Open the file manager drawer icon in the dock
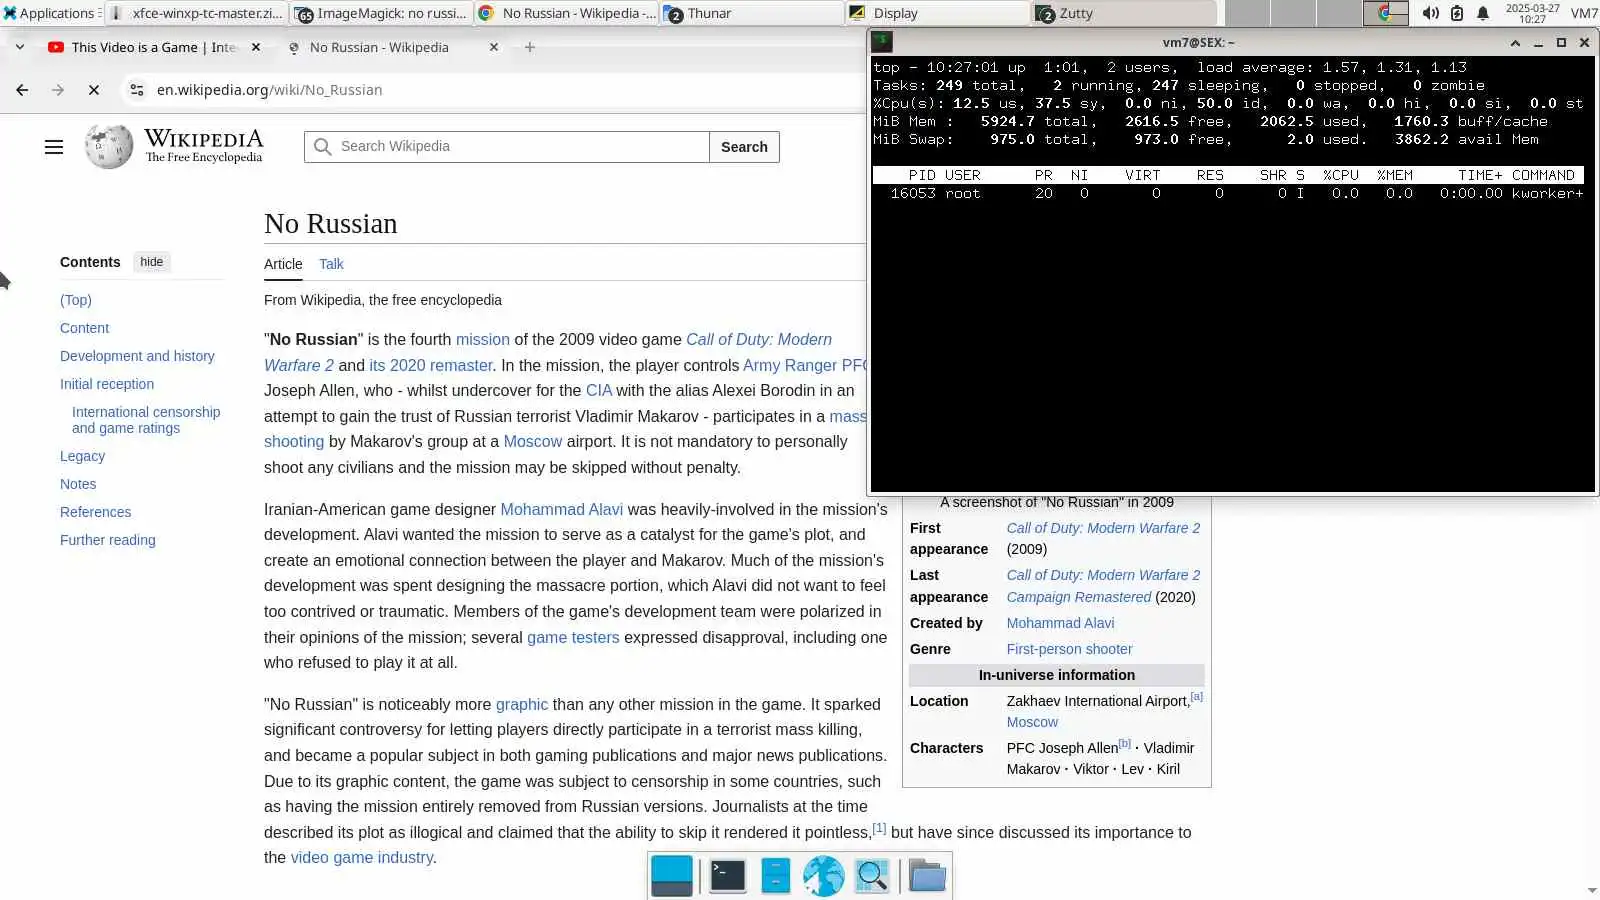Screen dimensions: 1600x900 tap(776, 876)
